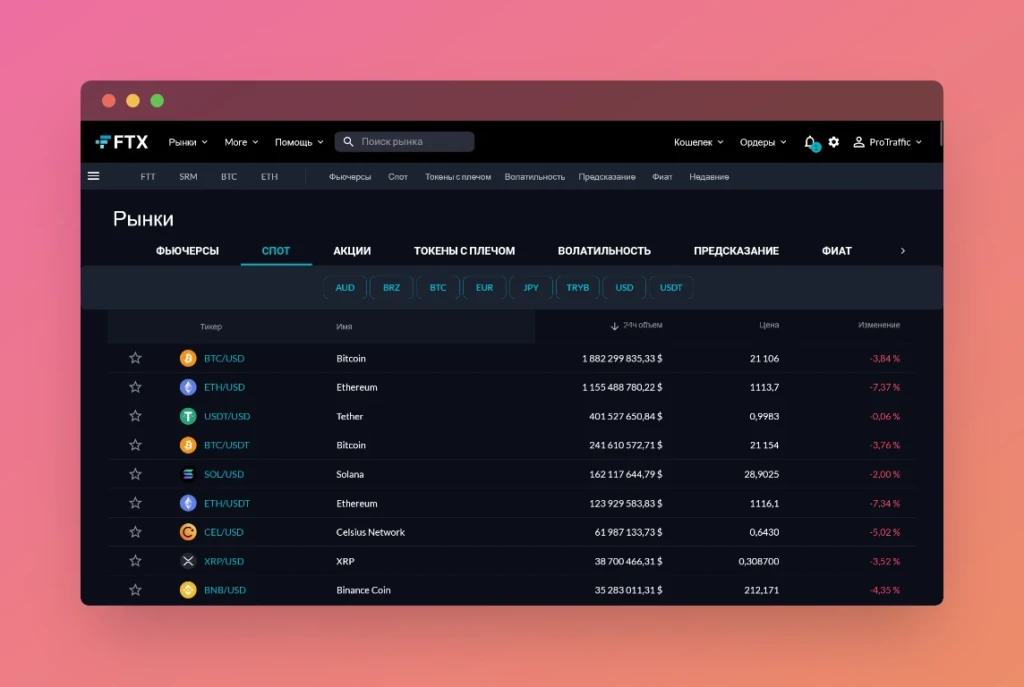
Task: Open the SOL/USD ticker link
Action: click(224, 474)
